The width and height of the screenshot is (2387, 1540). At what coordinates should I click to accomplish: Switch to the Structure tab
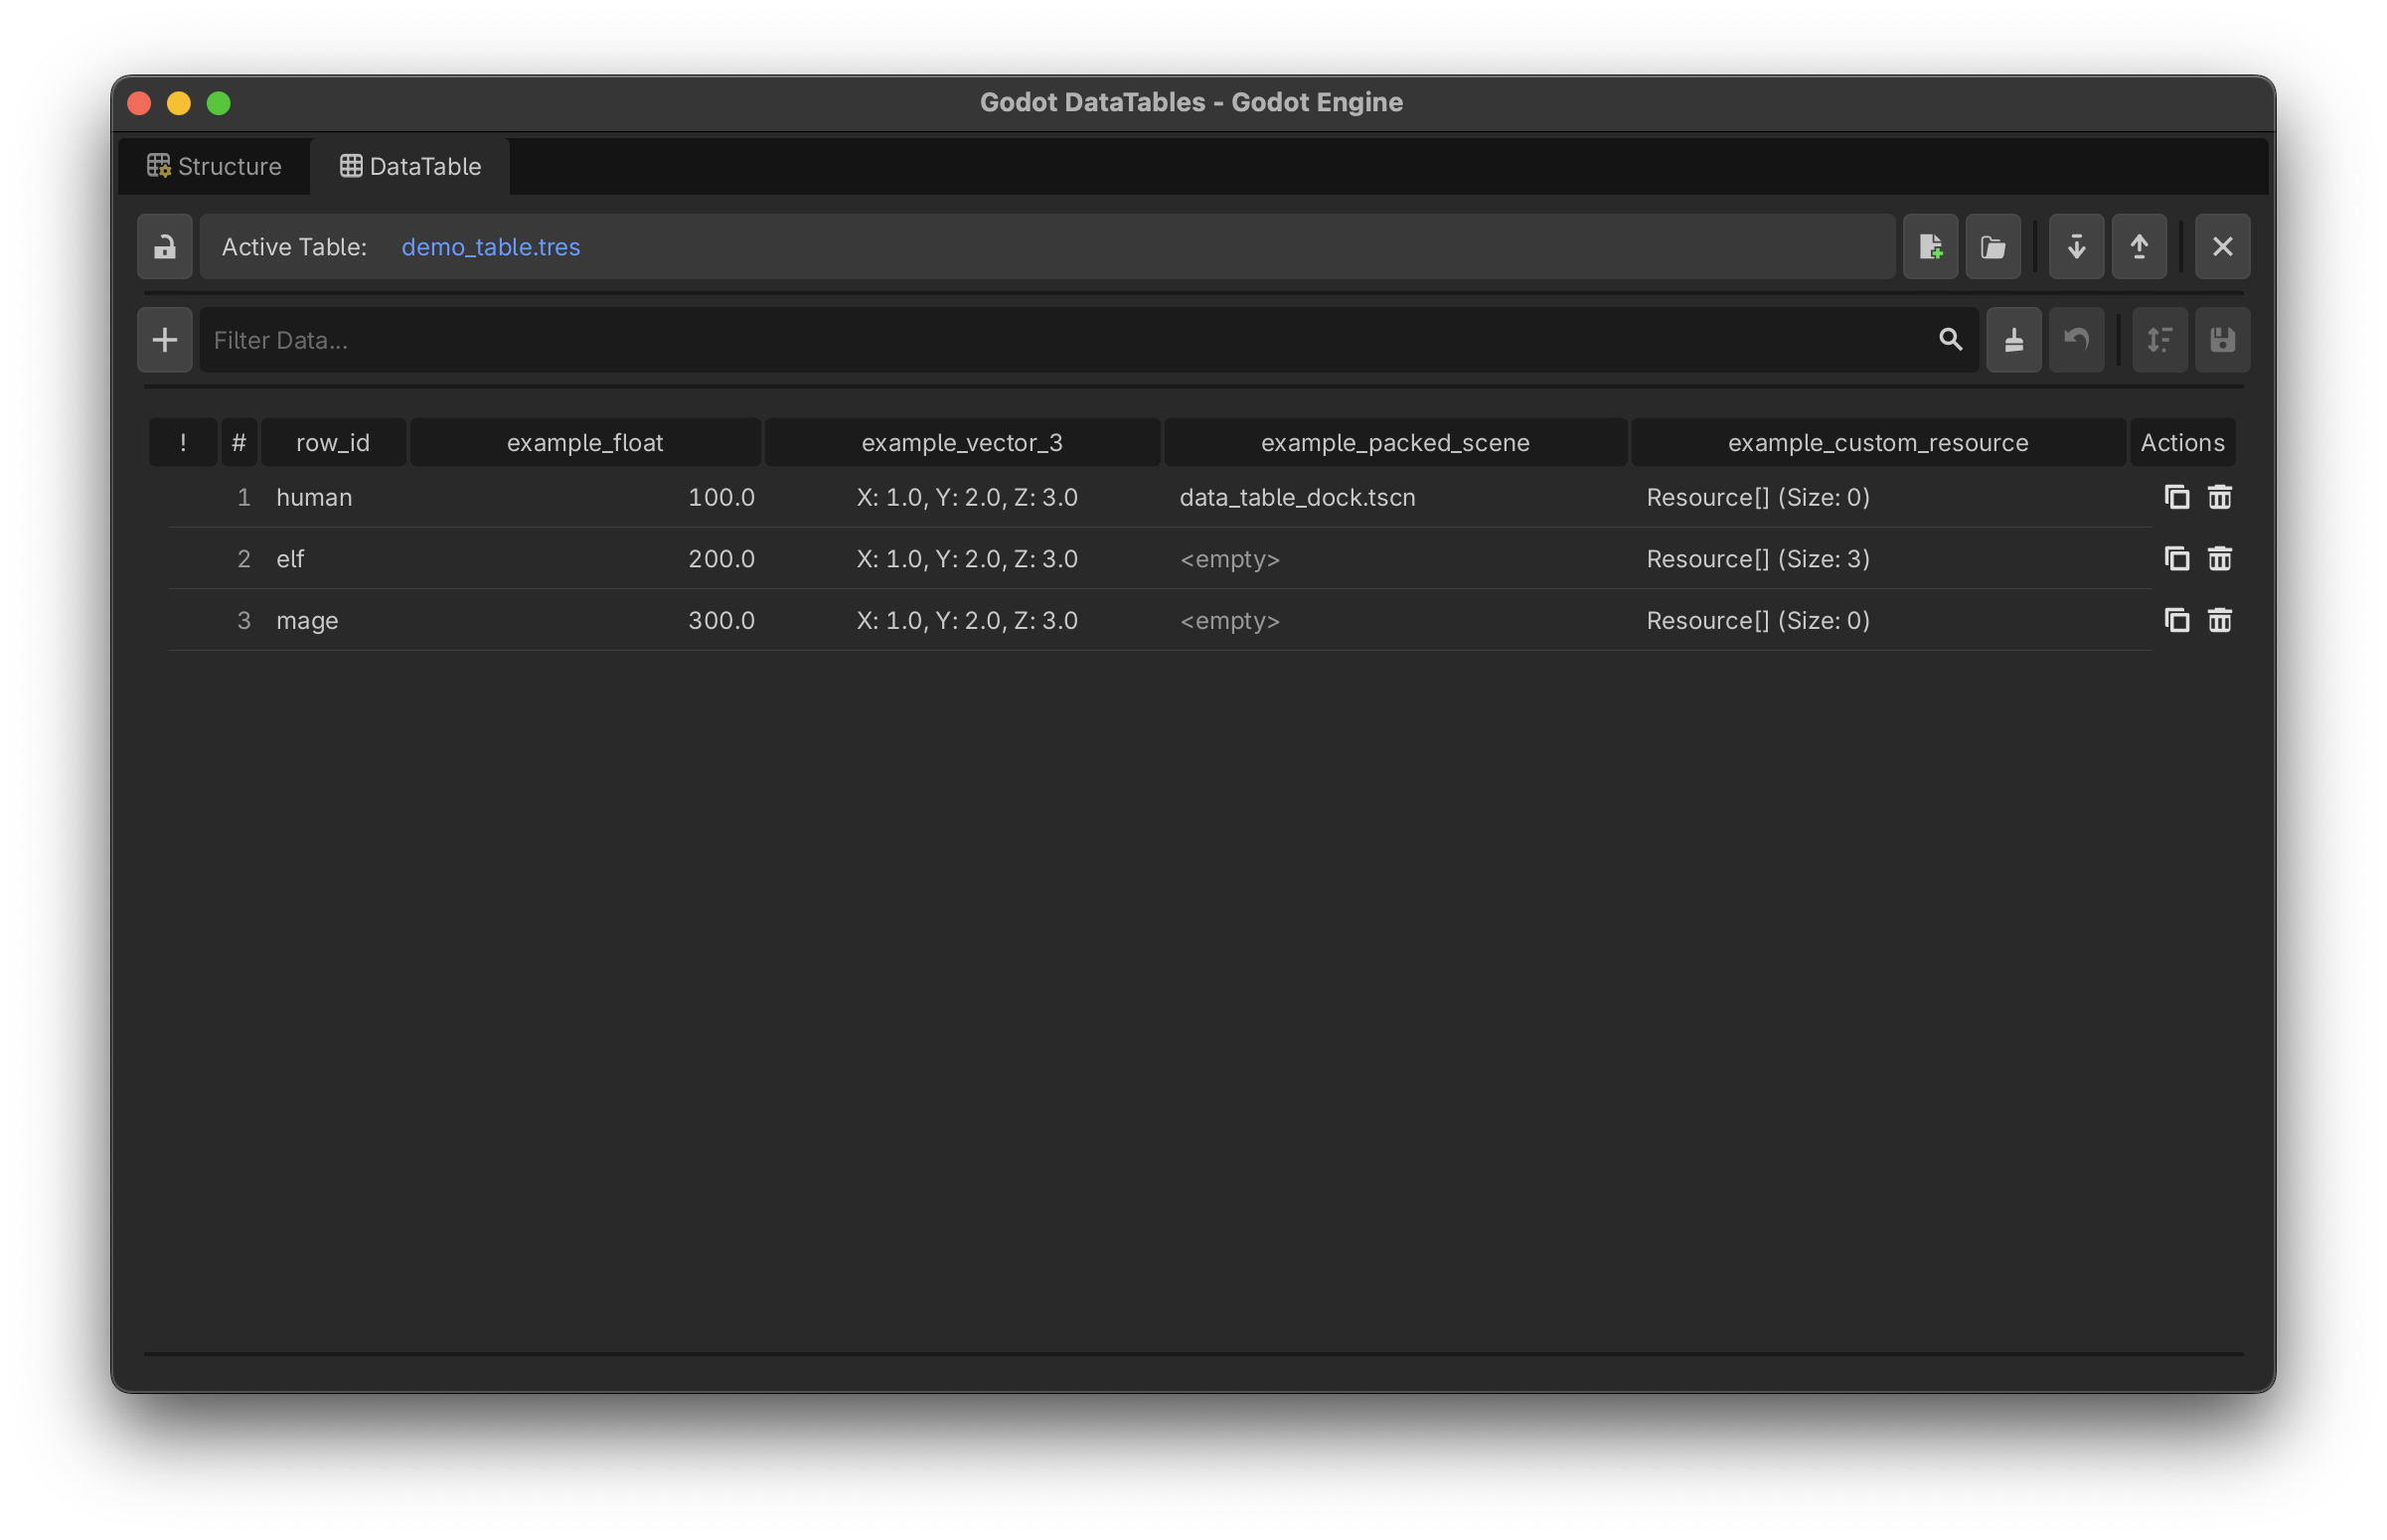pos(215,166)
